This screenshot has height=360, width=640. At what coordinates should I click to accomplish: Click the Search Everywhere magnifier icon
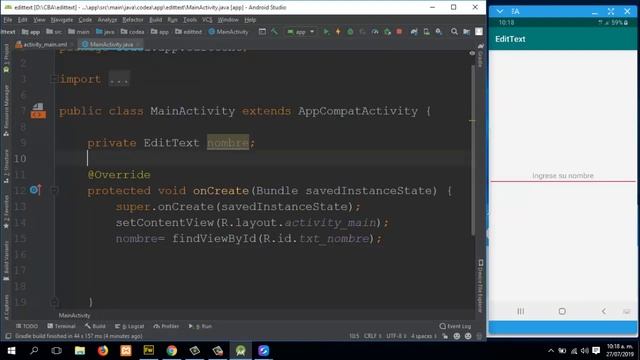click(x=454, y=32)
